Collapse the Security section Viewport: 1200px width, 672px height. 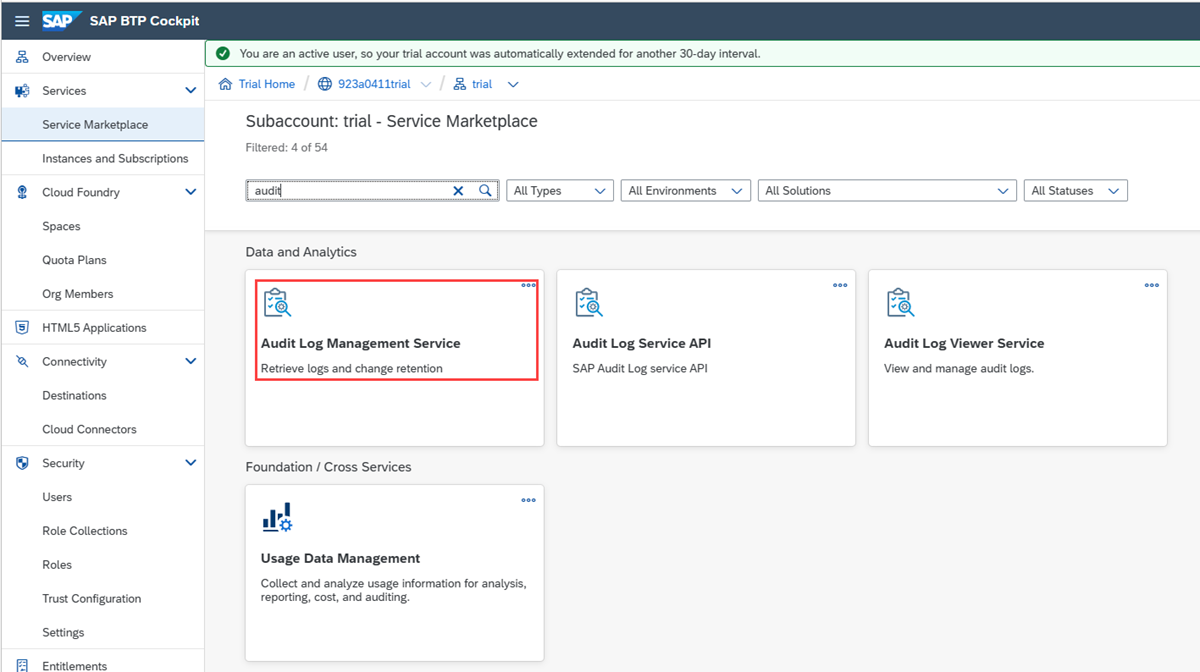click(191, 463)
